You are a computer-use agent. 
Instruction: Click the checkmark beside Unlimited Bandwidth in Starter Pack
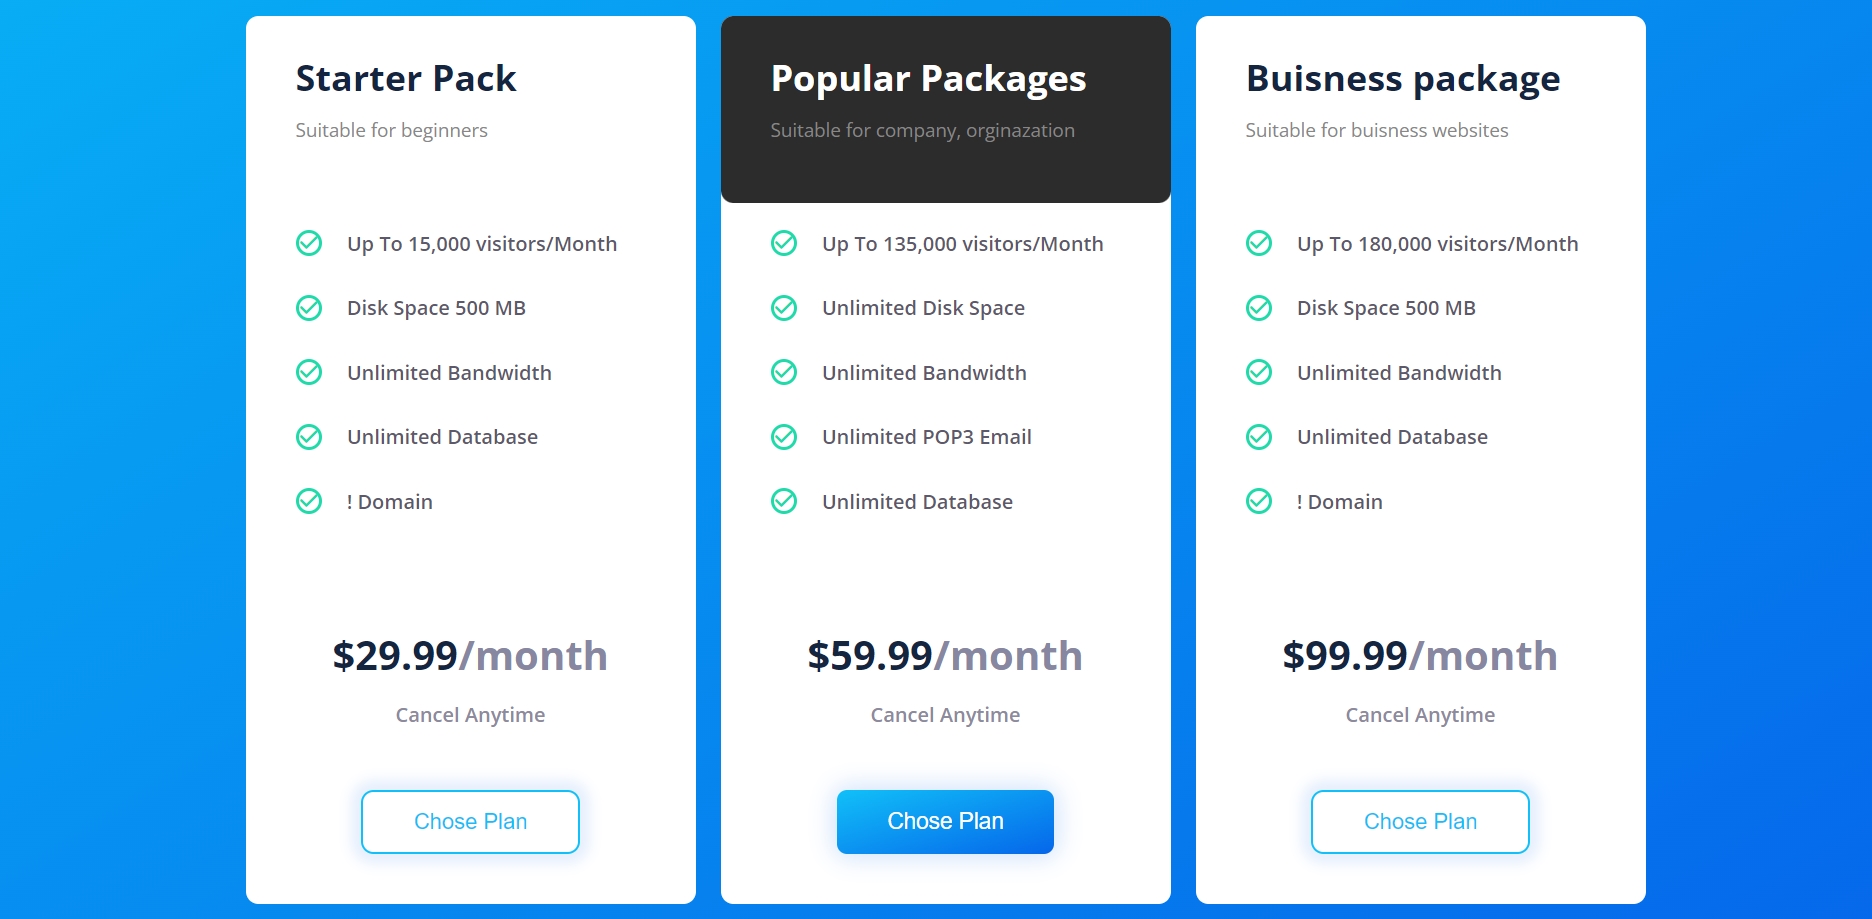[x=309, y=372]
